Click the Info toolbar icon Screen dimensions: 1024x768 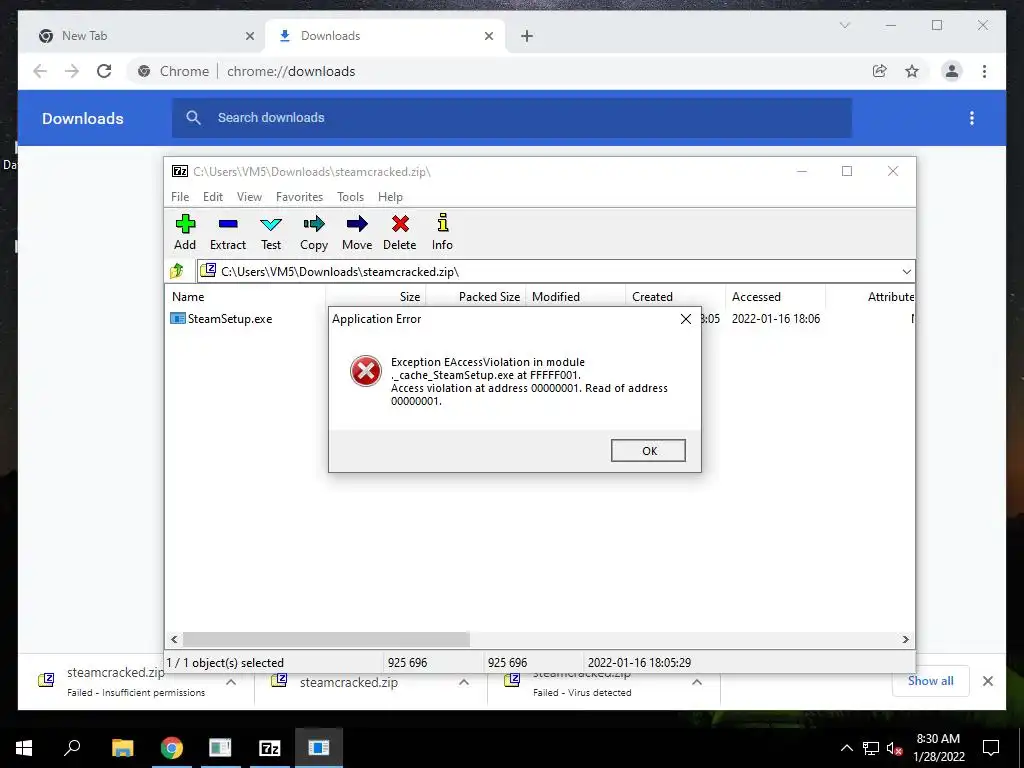[x=442, y=223]
